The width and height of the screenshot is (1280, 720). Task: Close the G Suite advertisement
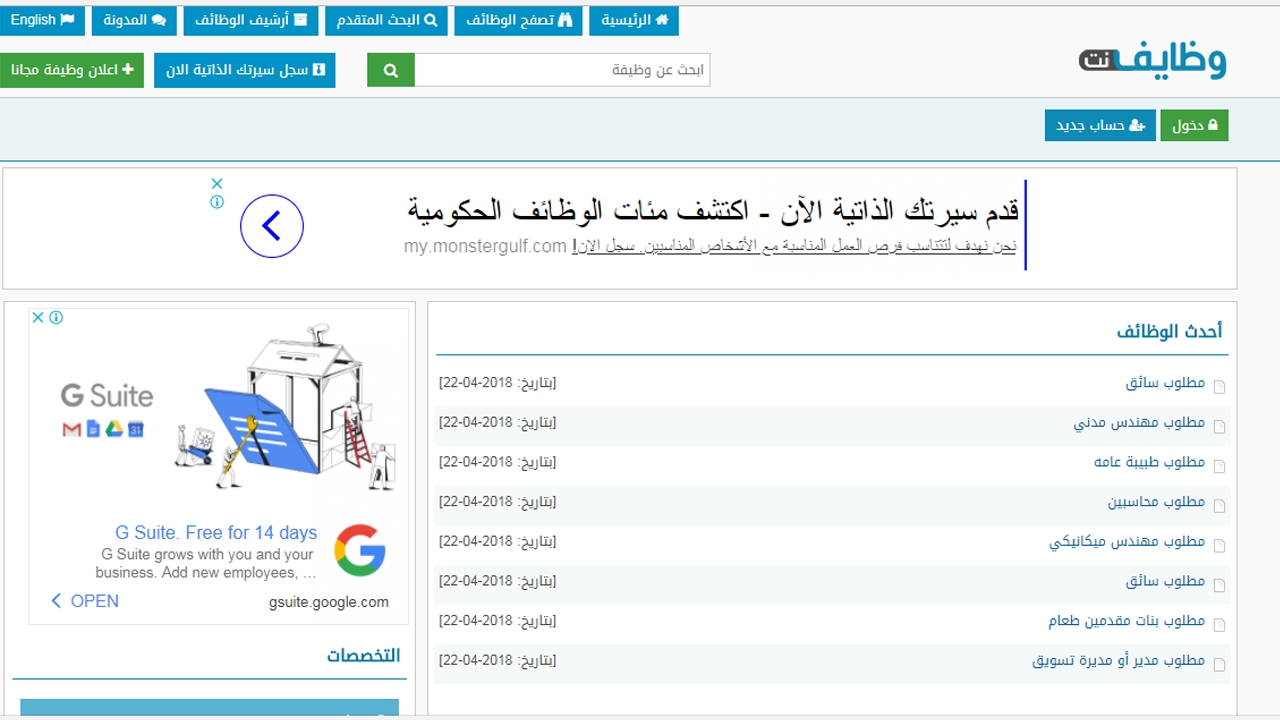[38, 317]
